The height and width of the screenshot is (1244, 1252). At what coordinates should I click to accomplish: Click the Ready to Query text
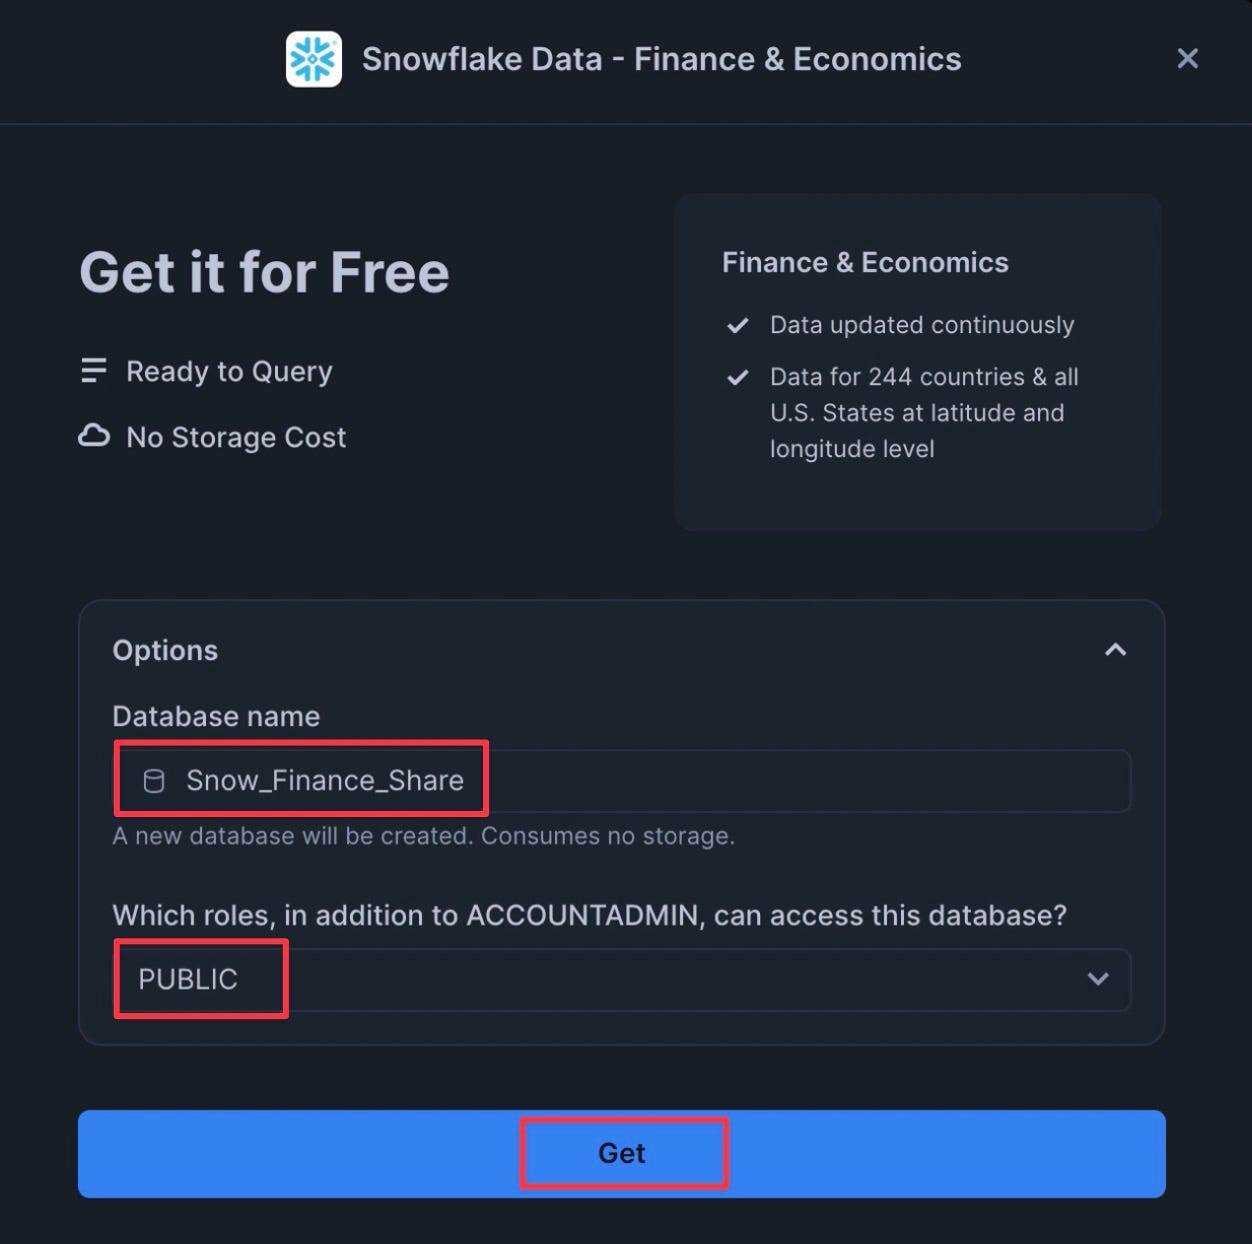(229, 371)
